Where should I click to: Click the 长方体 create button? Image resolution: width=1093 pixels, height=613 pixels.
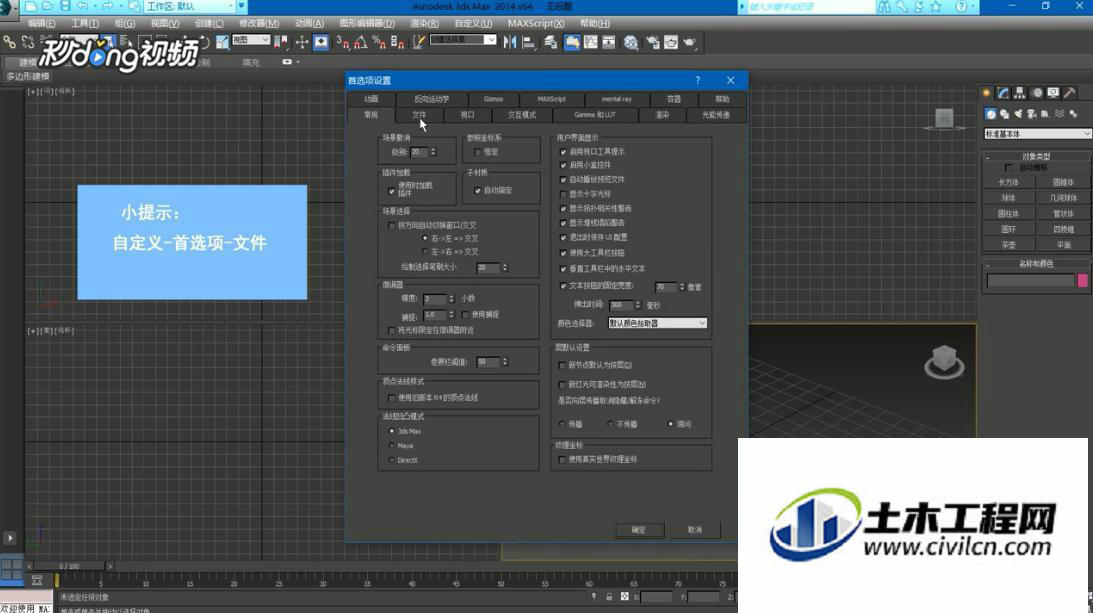click(1008, 182)
